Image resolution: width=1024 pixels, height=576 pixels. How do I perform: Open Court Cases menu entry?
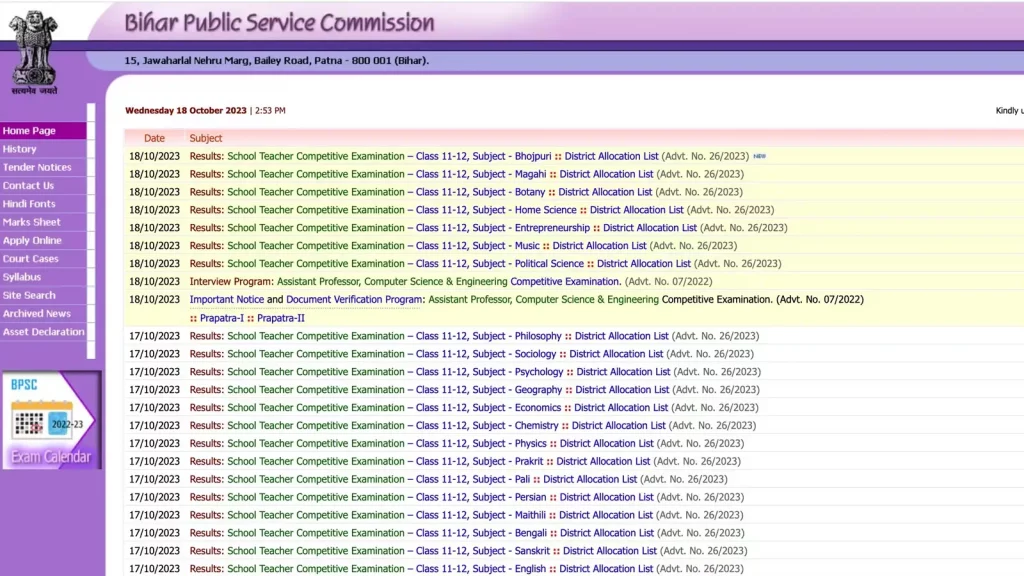click(43, 259)
